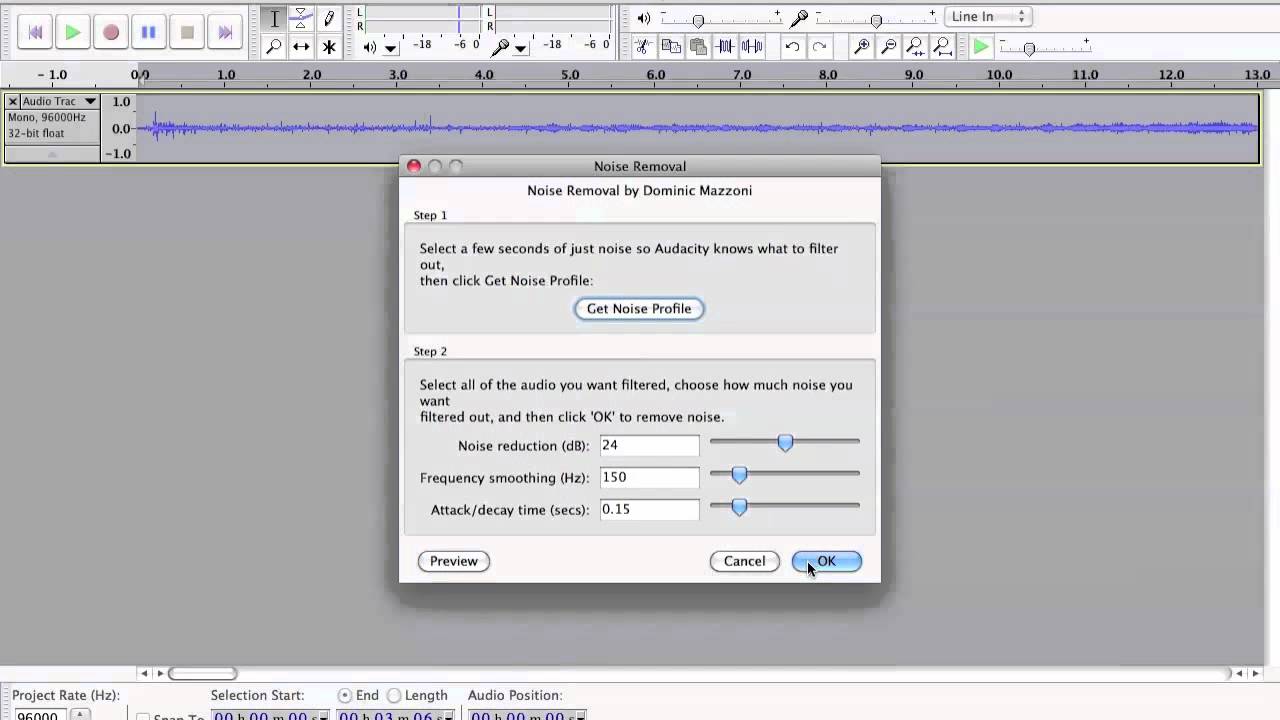
Task: Close the Noise Removal dialog window
Action: [x=414, y=166]
